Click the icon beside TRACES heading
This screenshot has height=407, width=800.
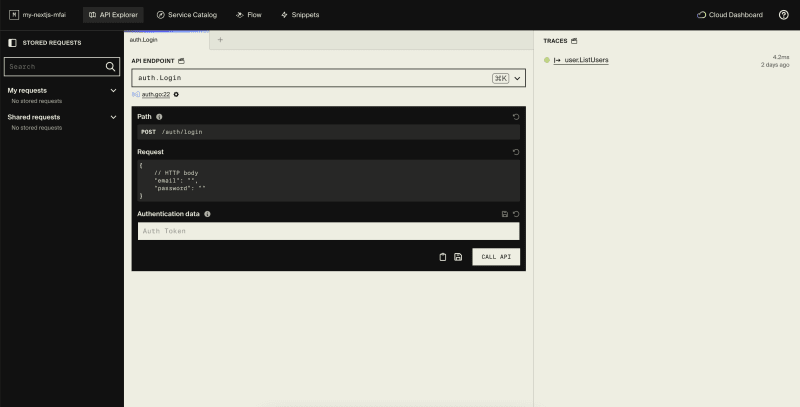(x=574, y=41)
